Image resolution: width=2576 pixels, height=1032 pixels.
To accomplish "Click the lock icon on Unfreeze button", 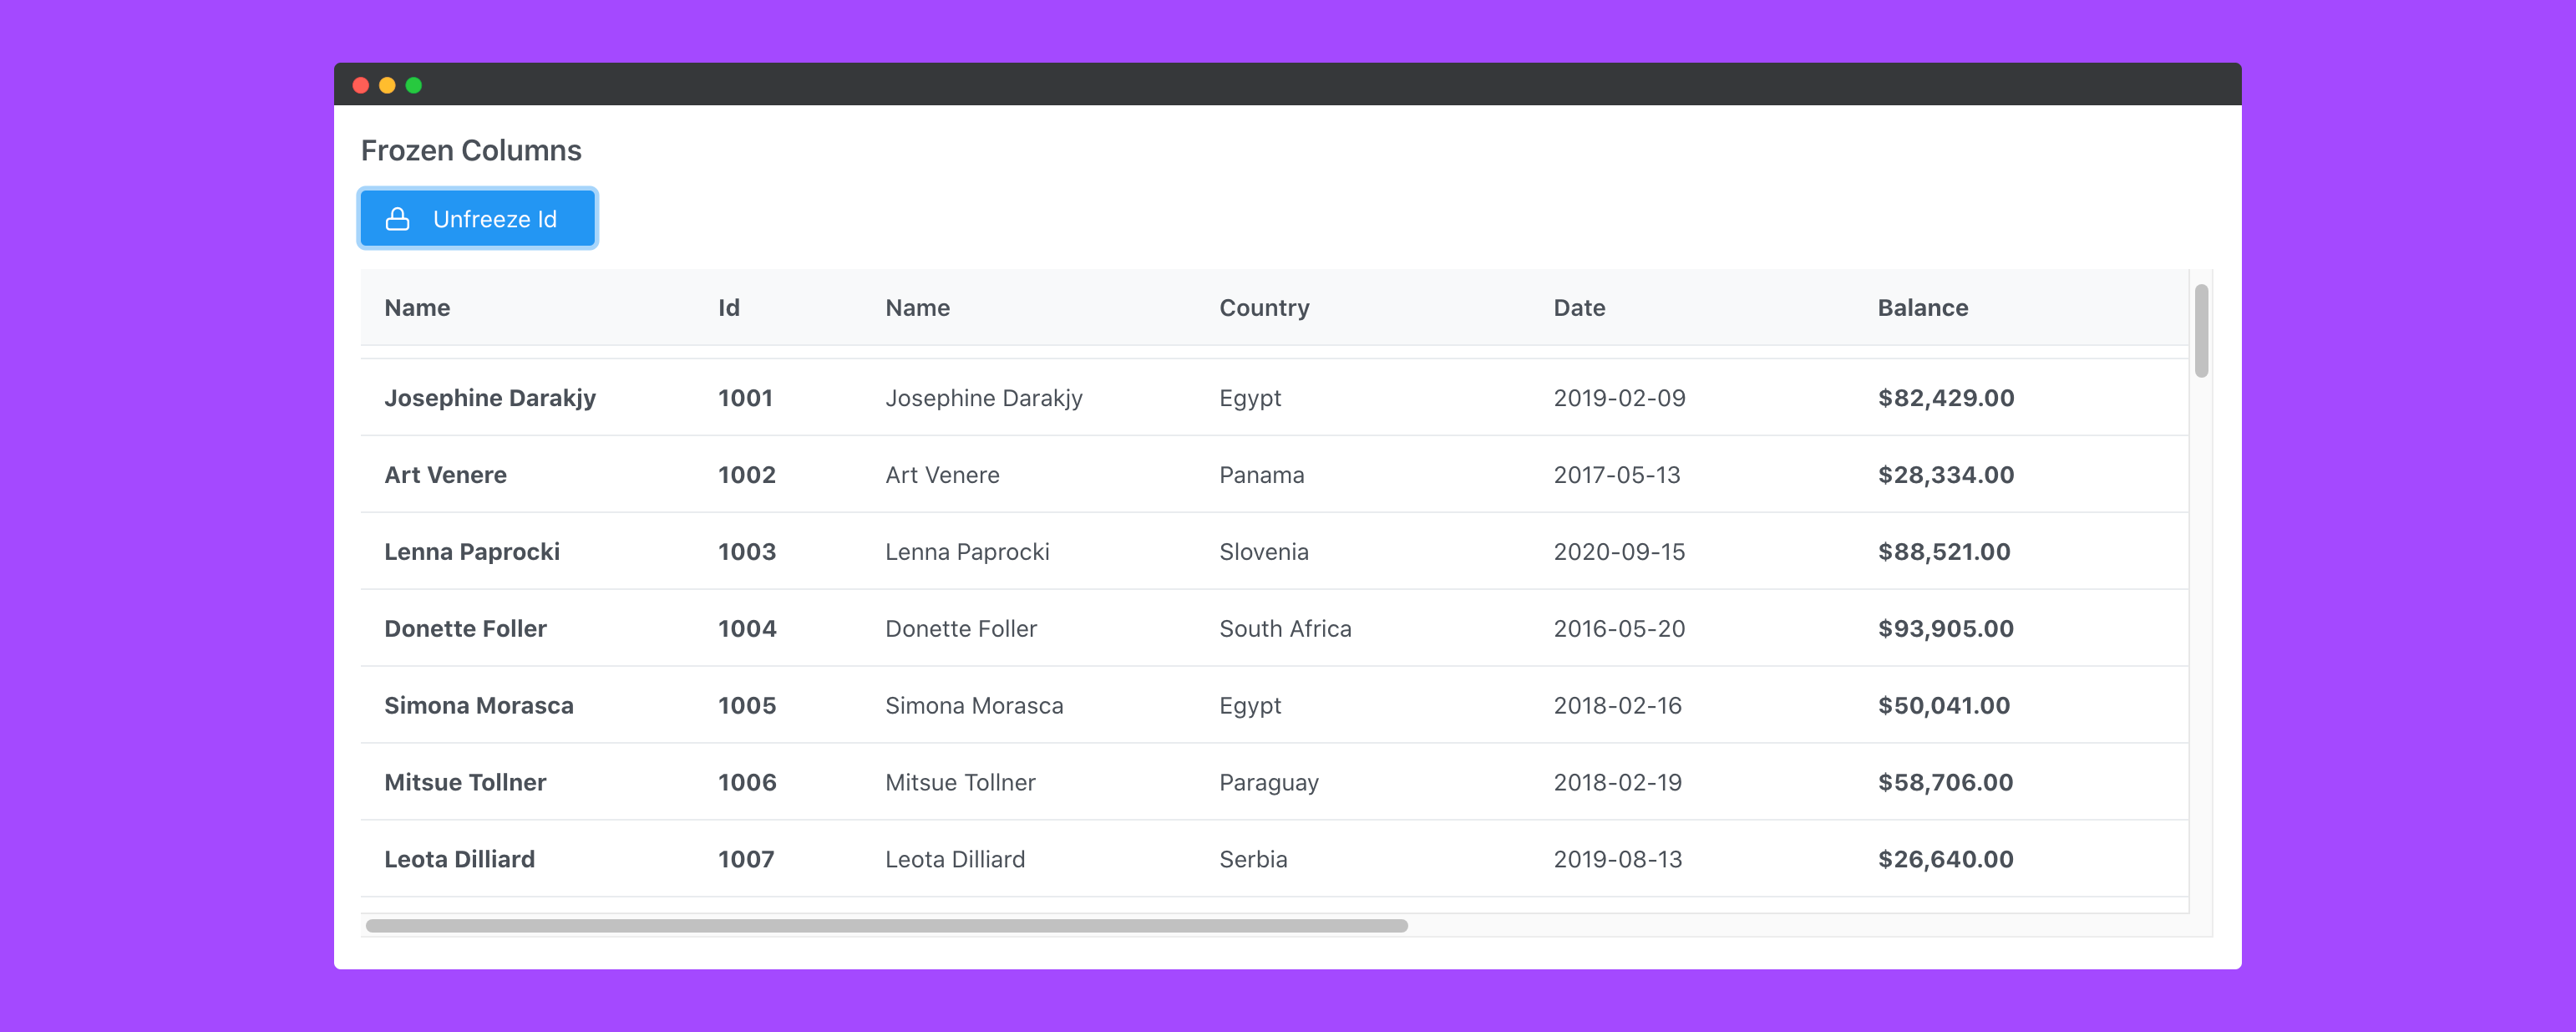I will tap(397, 219).
